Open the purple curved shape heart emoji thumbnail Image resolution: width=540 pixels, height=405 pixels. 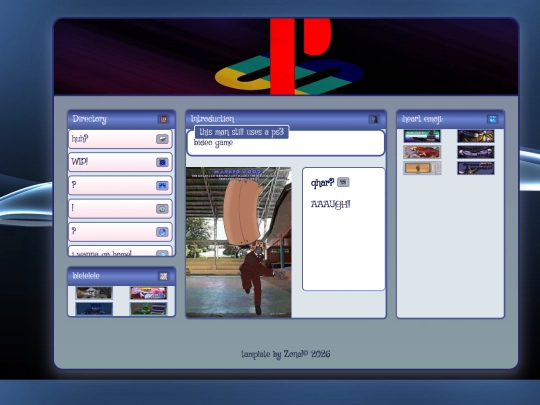click(476, 152)
